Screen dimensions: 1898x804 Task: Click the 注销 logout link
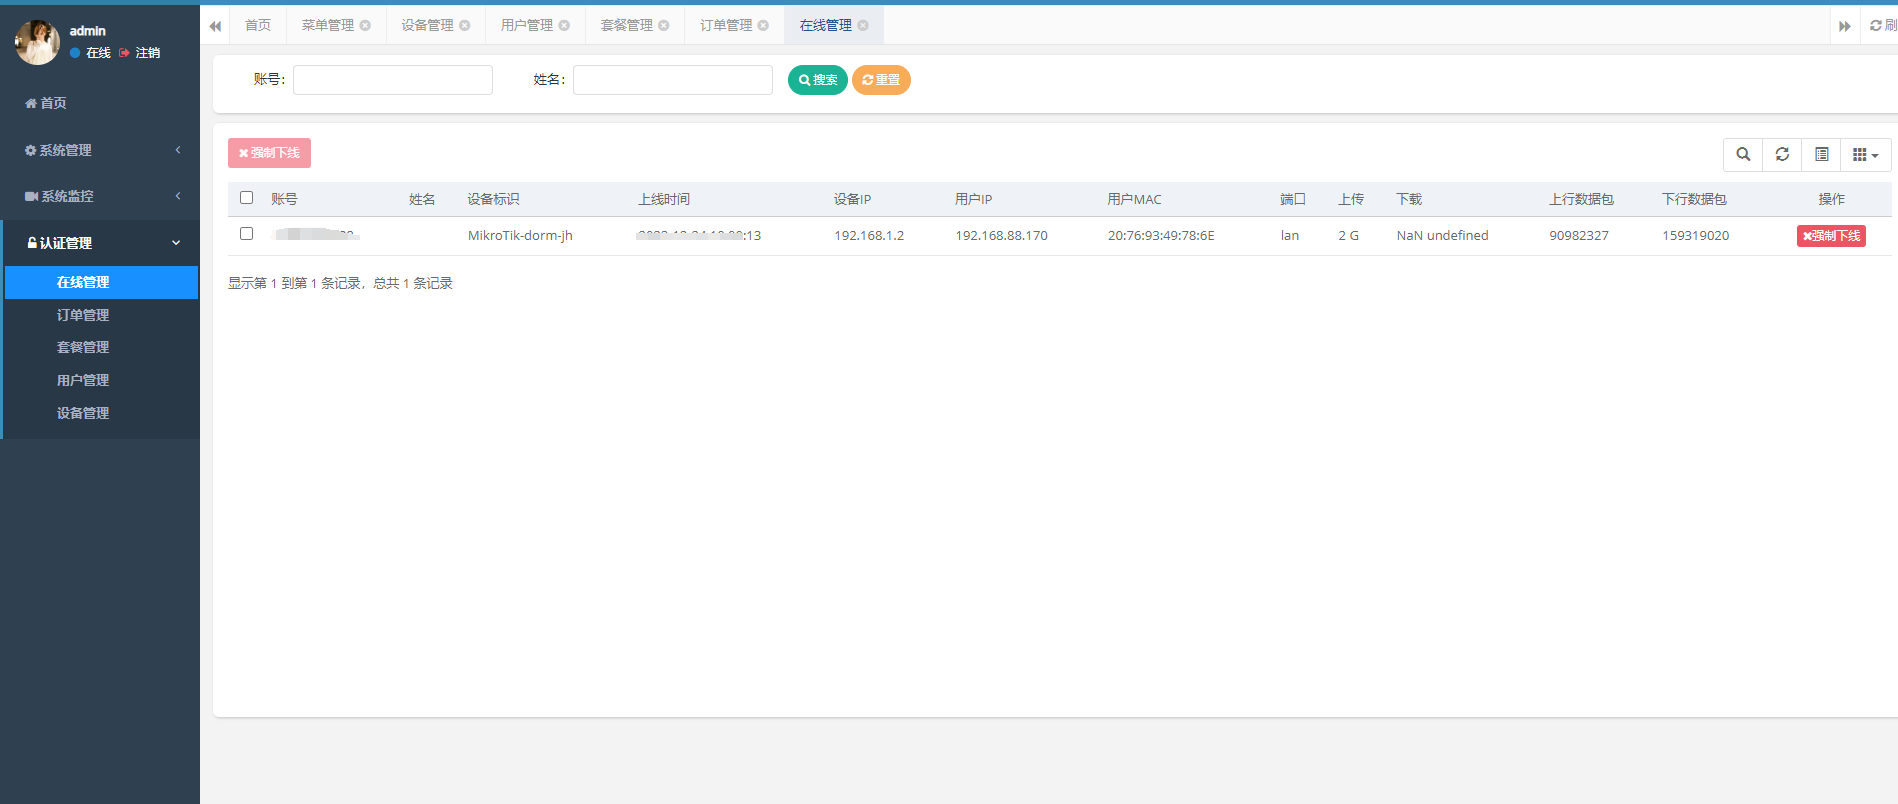pos(140,53)
